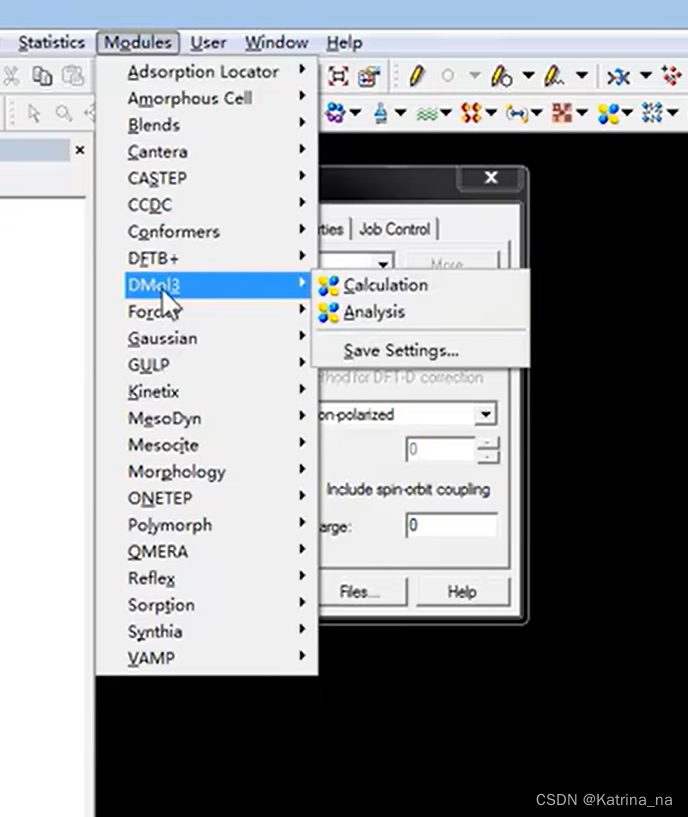Click the blue-white dotted lattice module icon

653,113
